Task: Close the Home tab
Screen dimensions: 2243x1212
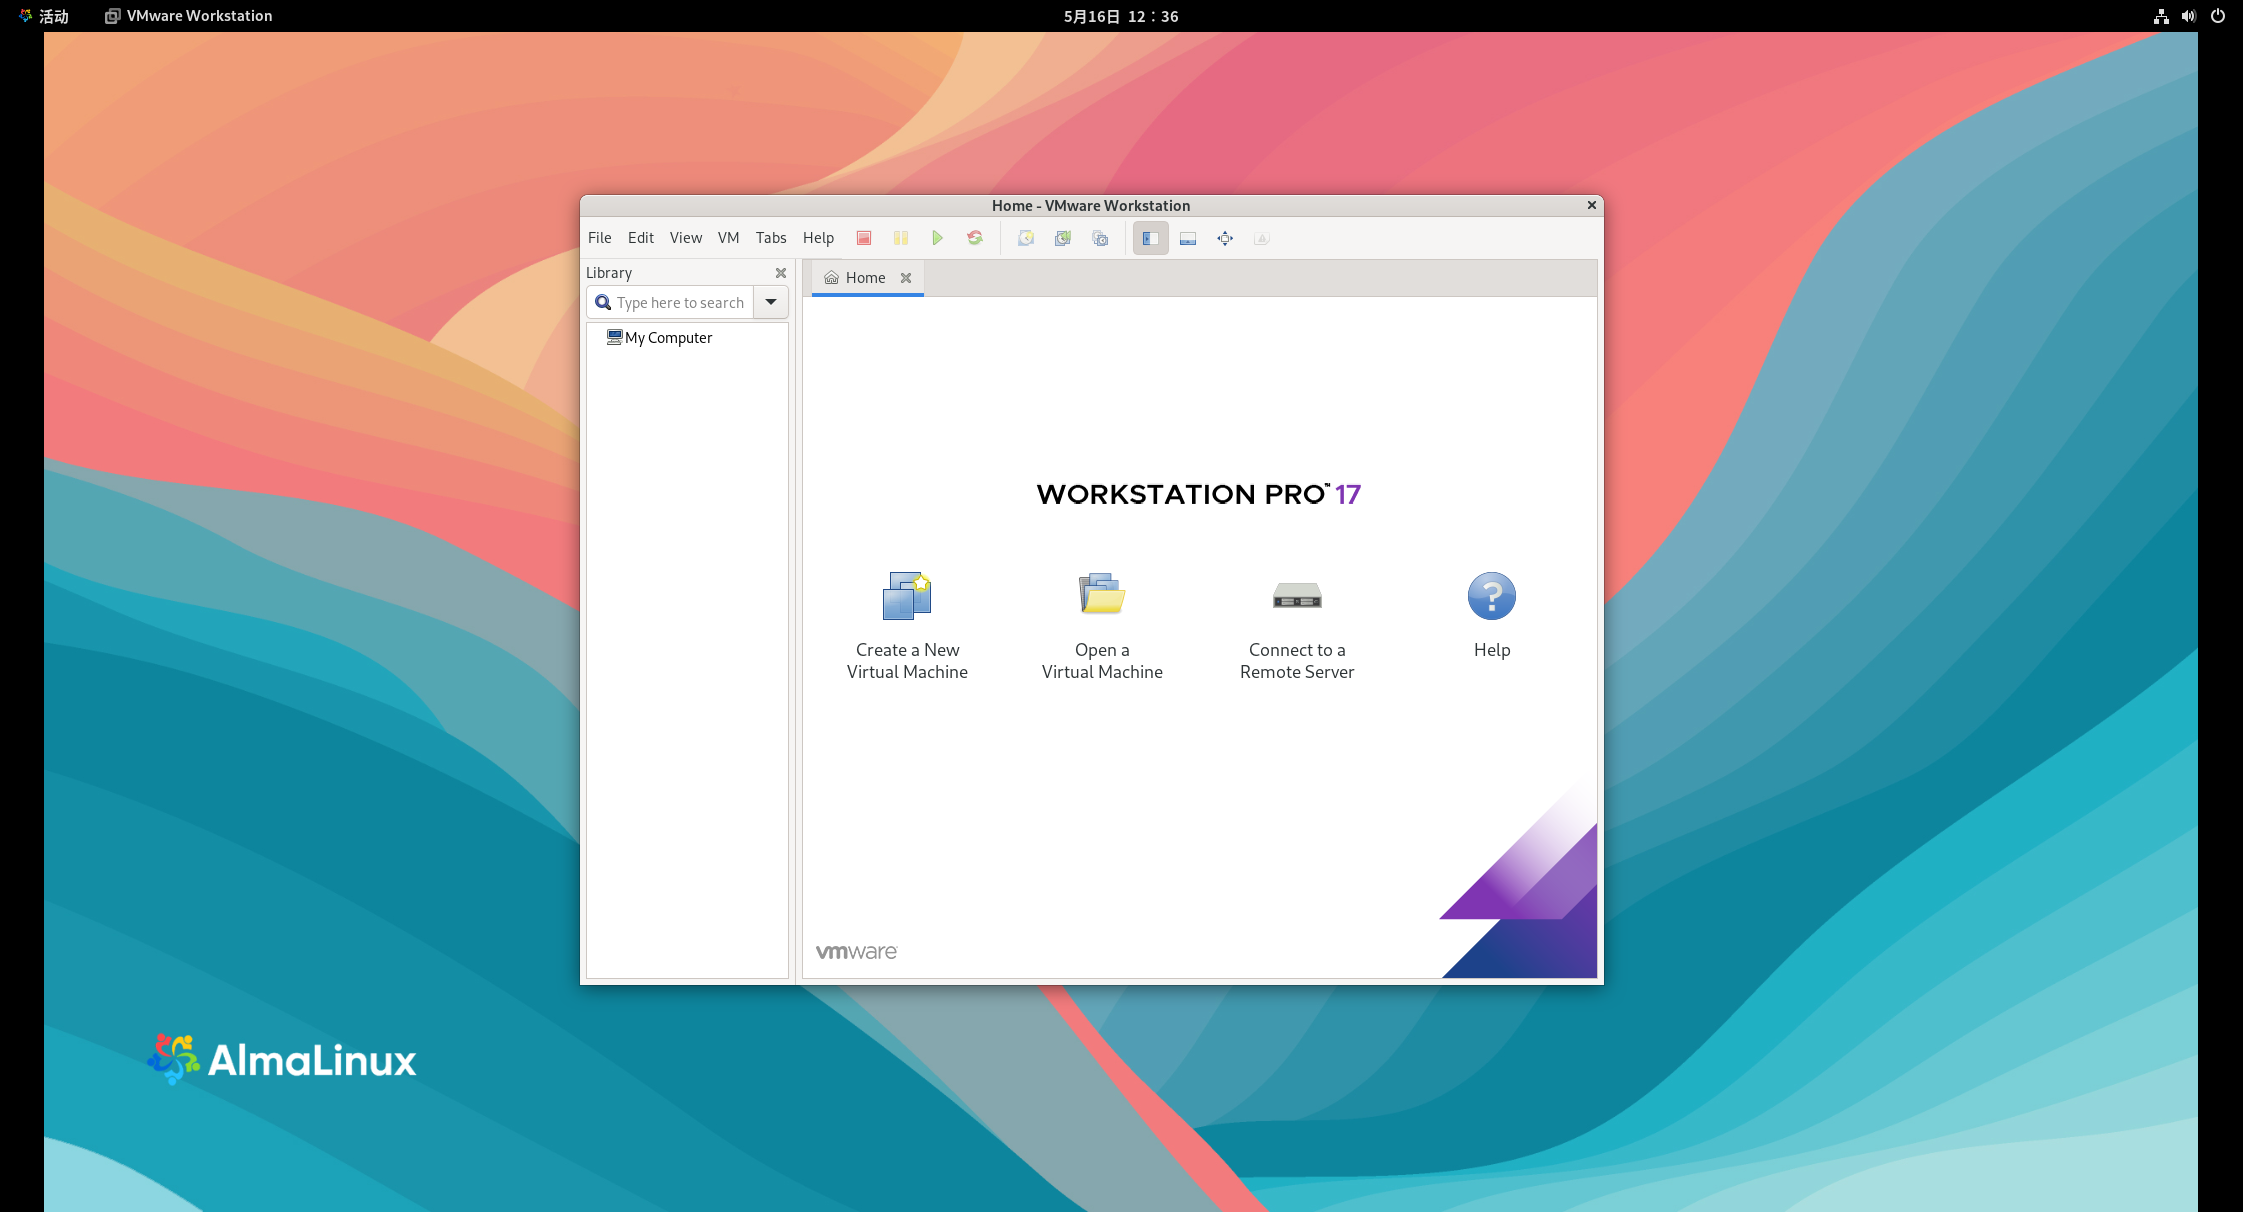Action: 906,278
